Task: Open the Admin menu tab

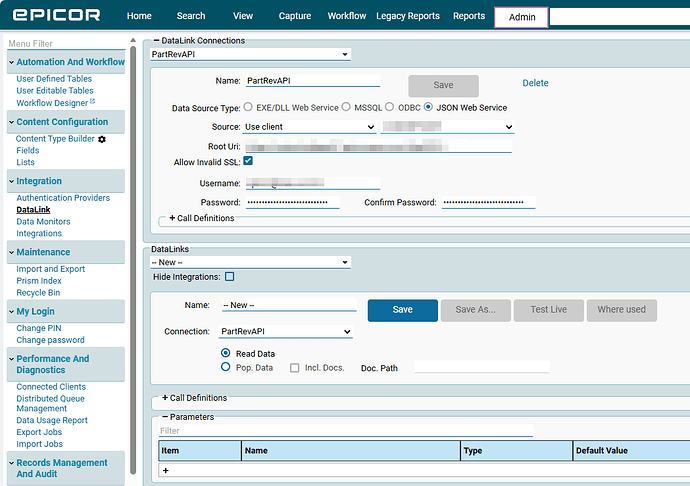Action: coord(521,17)
